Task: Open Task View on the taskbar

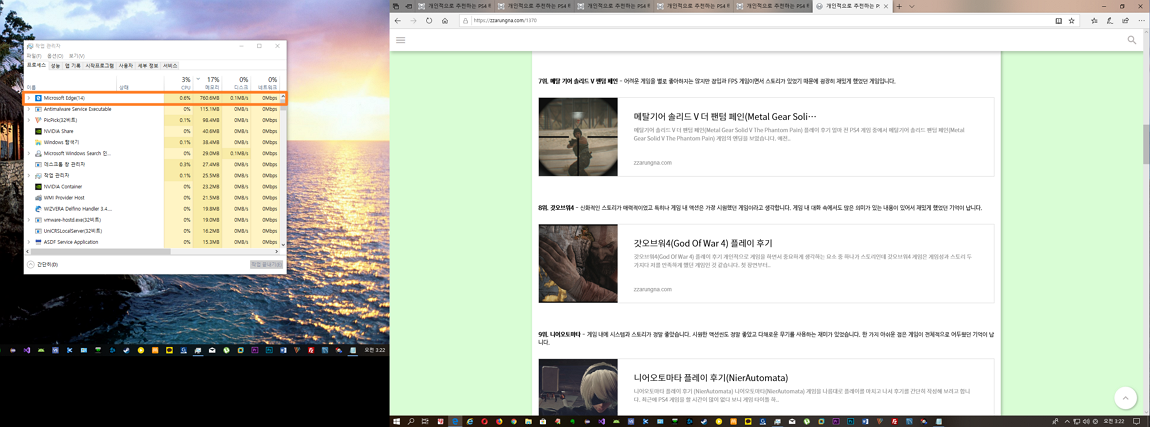Action: [426, 422]
